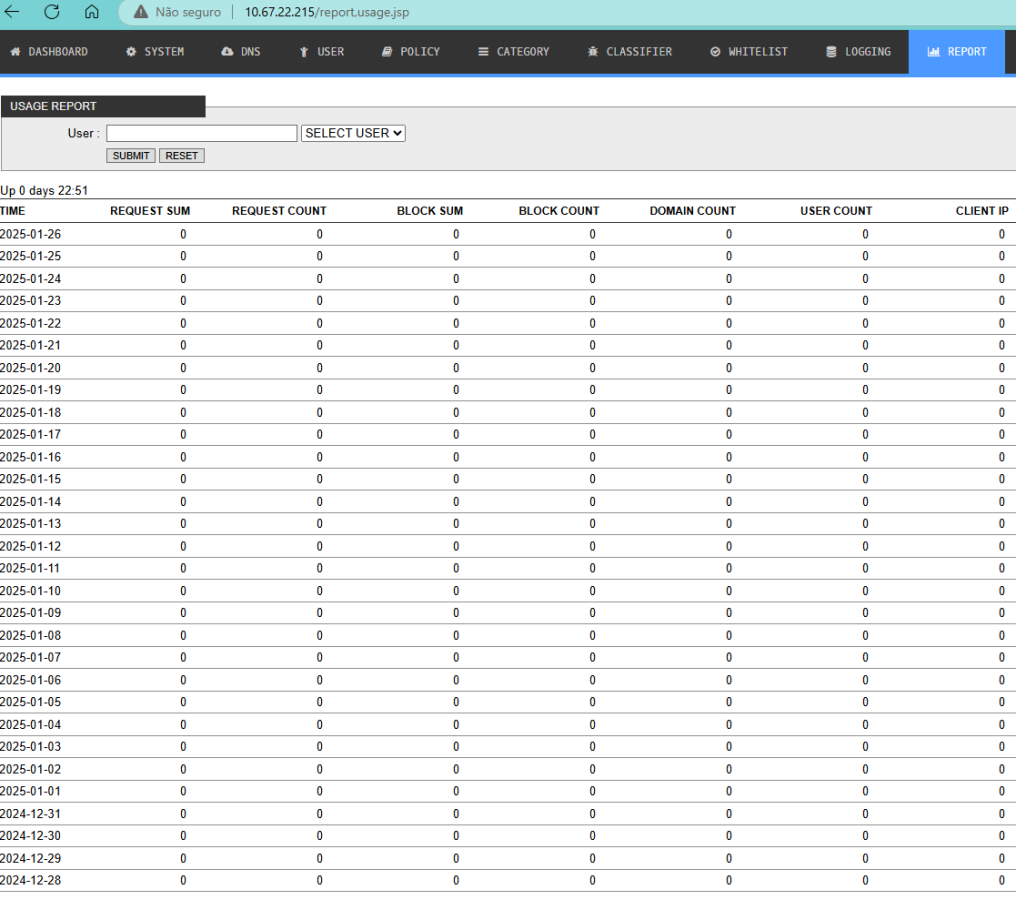
Task: Click the Policy book icon
Action: pos(387,52)
